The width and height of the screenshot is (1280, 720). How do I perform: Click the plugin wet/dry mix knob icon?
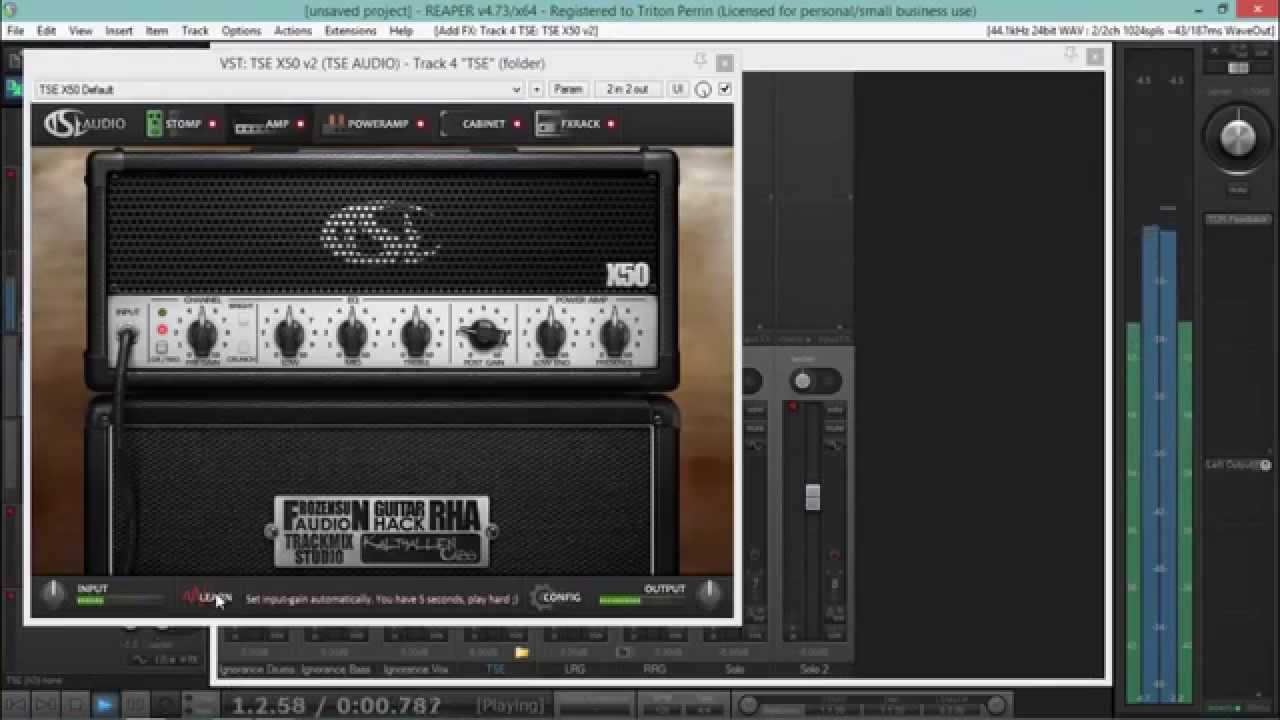point(703,89)
